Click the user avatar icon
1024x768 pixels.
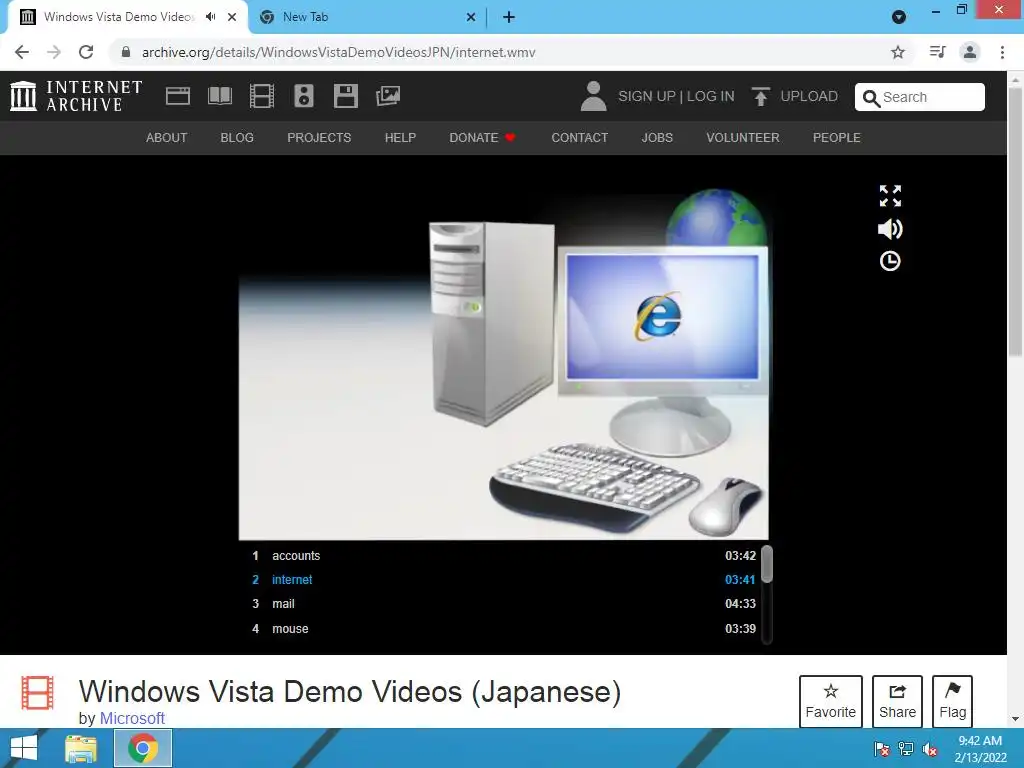(593, 96)
